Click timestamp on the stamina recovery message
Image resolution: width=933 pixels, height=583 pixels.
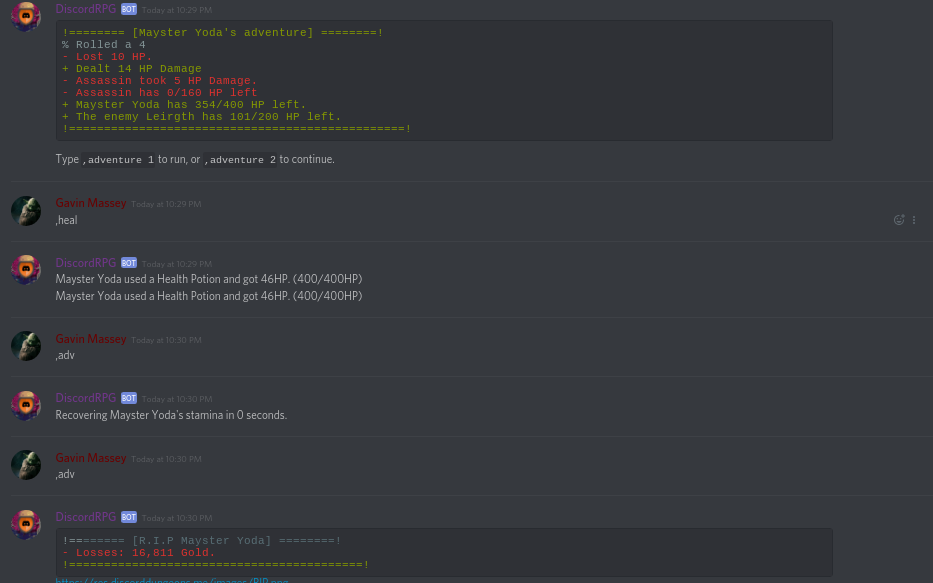(x=177, y=399)
